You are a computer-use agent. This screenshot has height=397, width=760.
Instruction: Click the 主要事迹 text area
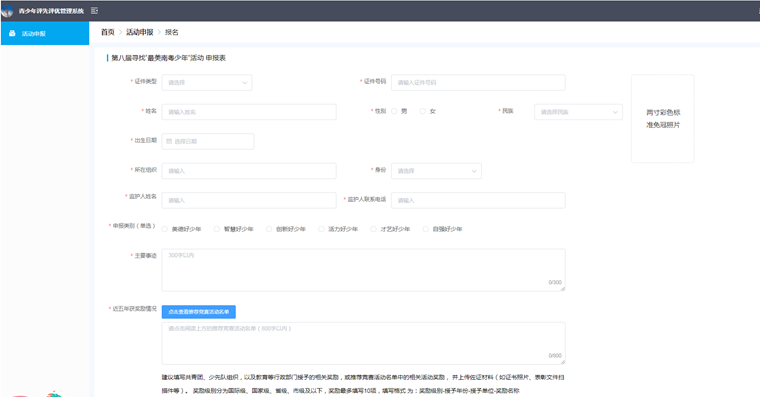pos(364,270)
